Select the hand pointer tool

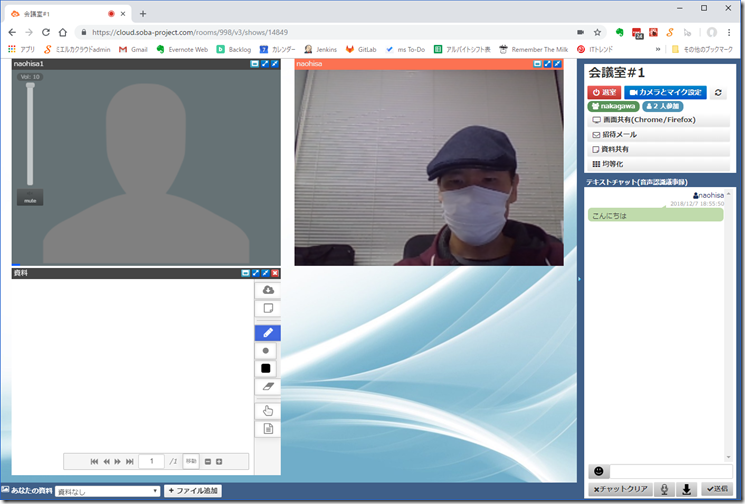[267, 410]
